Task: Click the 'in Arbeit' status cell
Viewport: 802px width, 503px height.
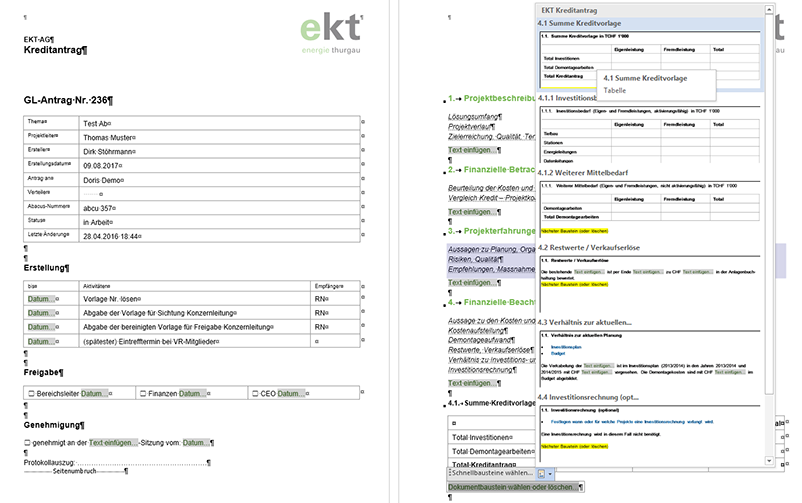Action: click(x=220, y=222)
